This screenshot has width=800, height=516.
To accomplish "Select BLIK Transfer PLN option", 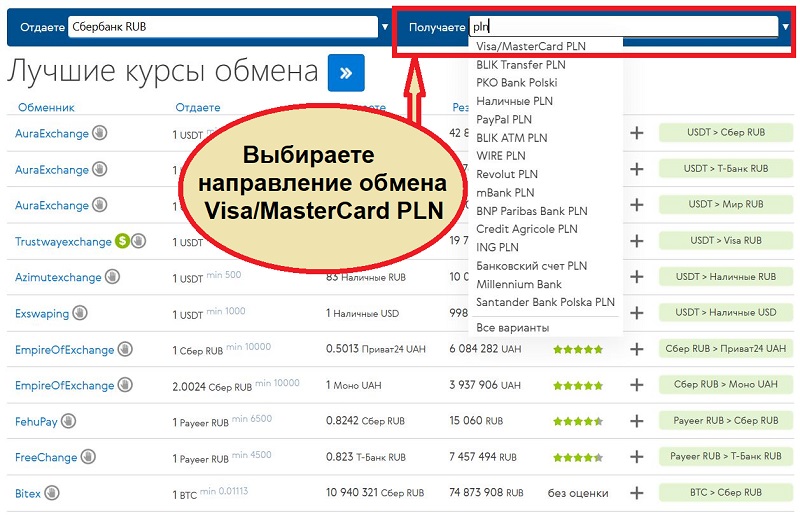I will [x=520, y=65].
